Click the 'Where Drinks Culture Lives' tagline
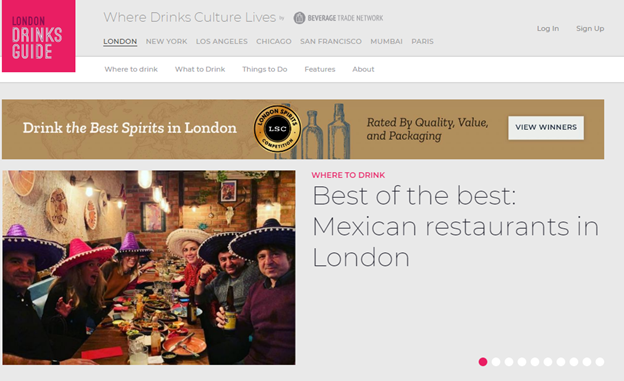Image resolution: width=624 pixels, height=381 pixels. coord(190,18)
